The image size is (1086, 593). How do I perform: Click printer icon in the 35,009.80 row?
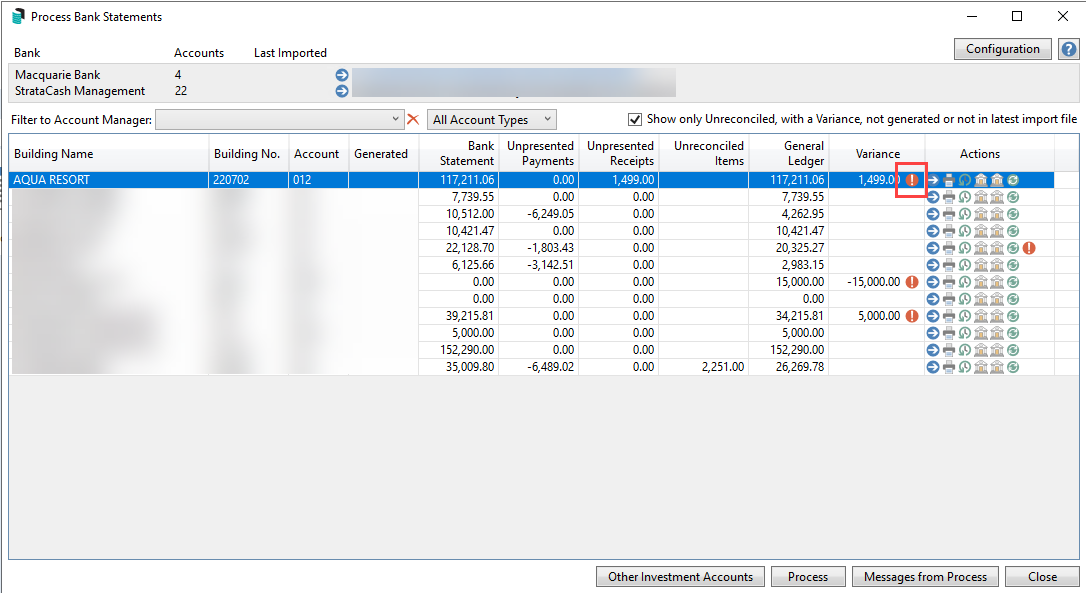[949, 367]
